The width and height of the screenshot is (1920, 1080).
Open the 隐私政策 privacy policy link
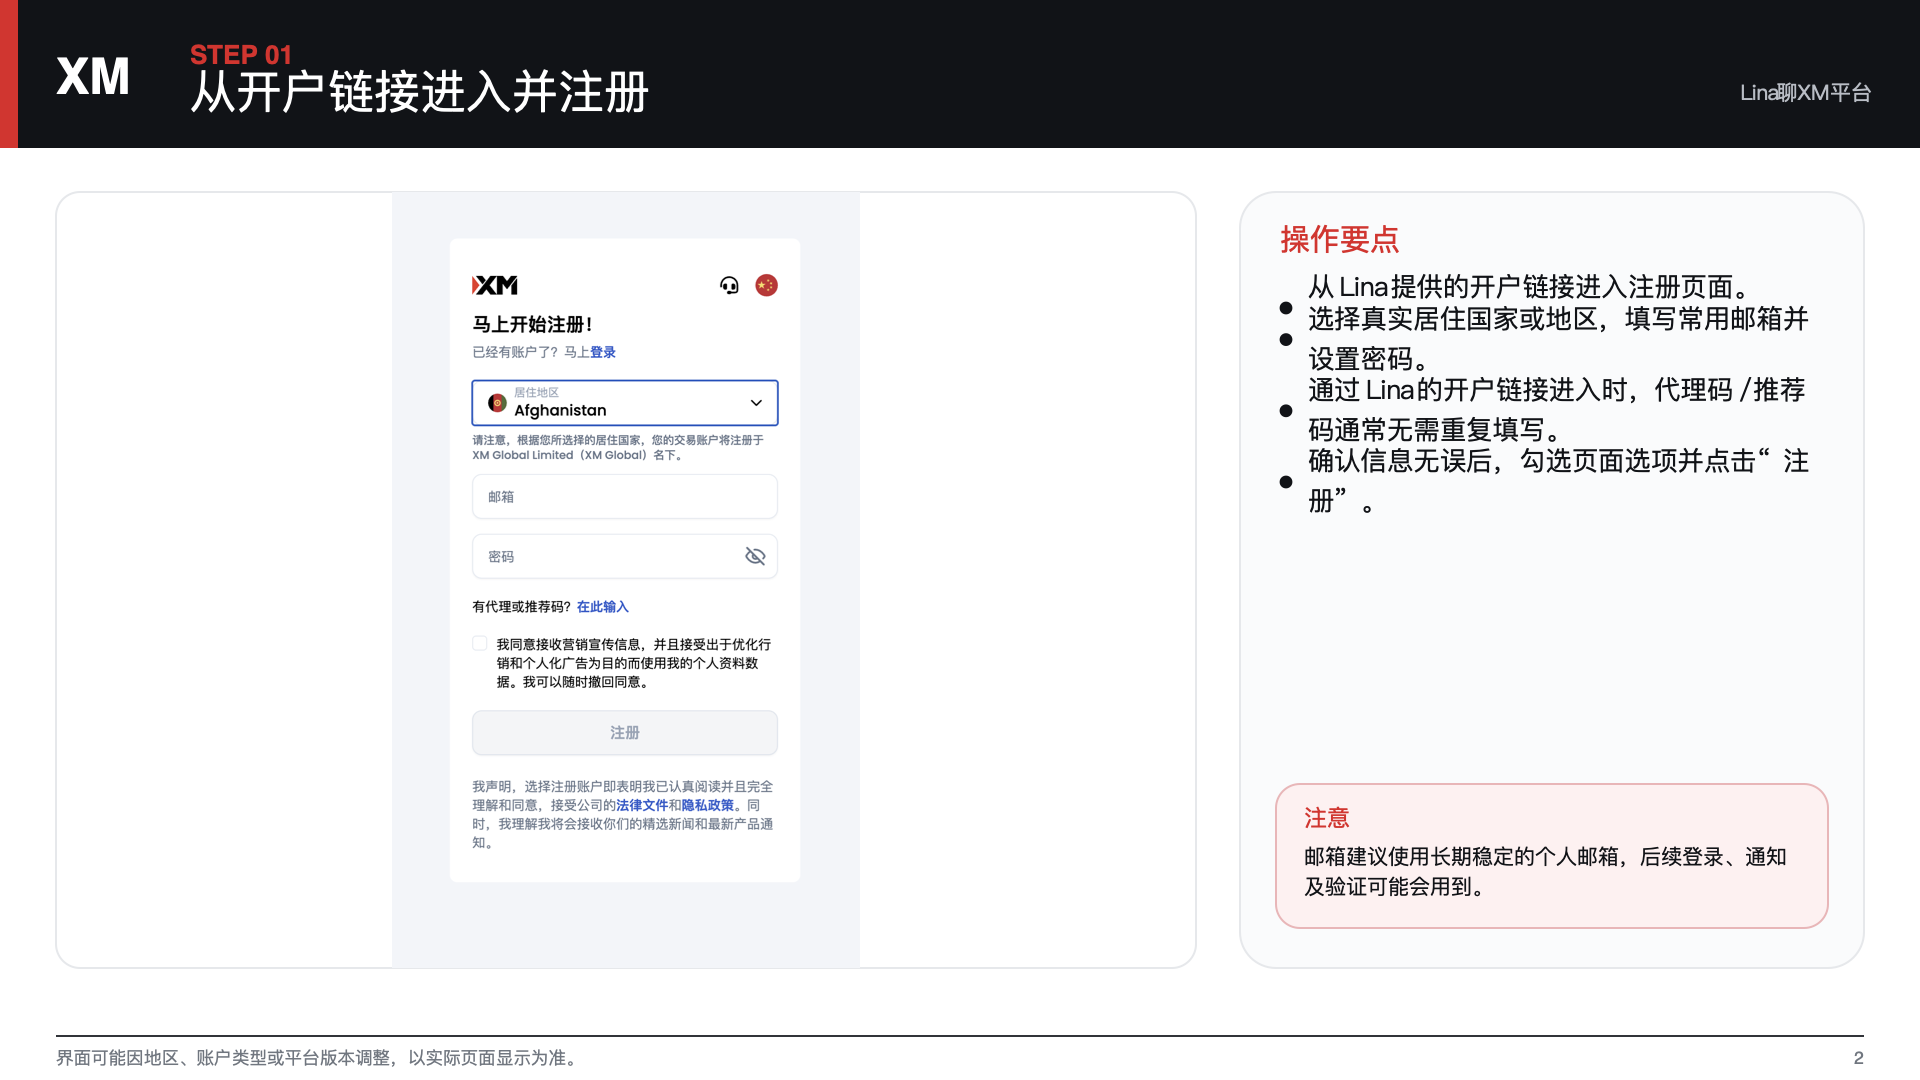tap(708, 806)
